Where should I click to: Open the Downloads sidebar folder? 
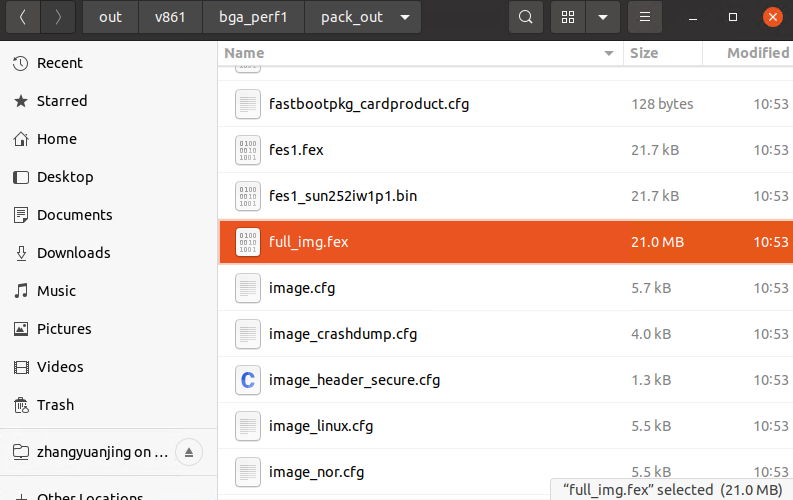pyautogui.click(x=73, y=253)
